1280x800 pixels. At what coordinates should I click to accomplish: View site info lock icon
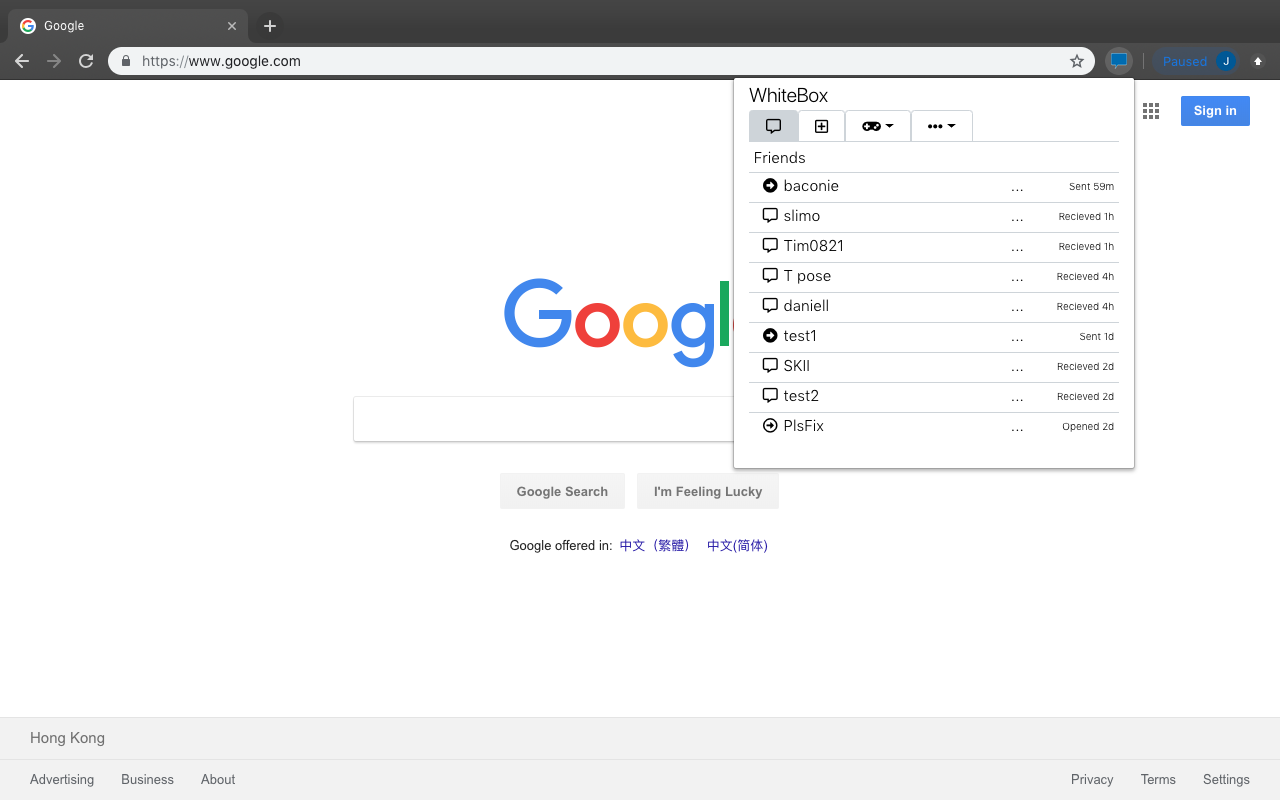[125, 61]
